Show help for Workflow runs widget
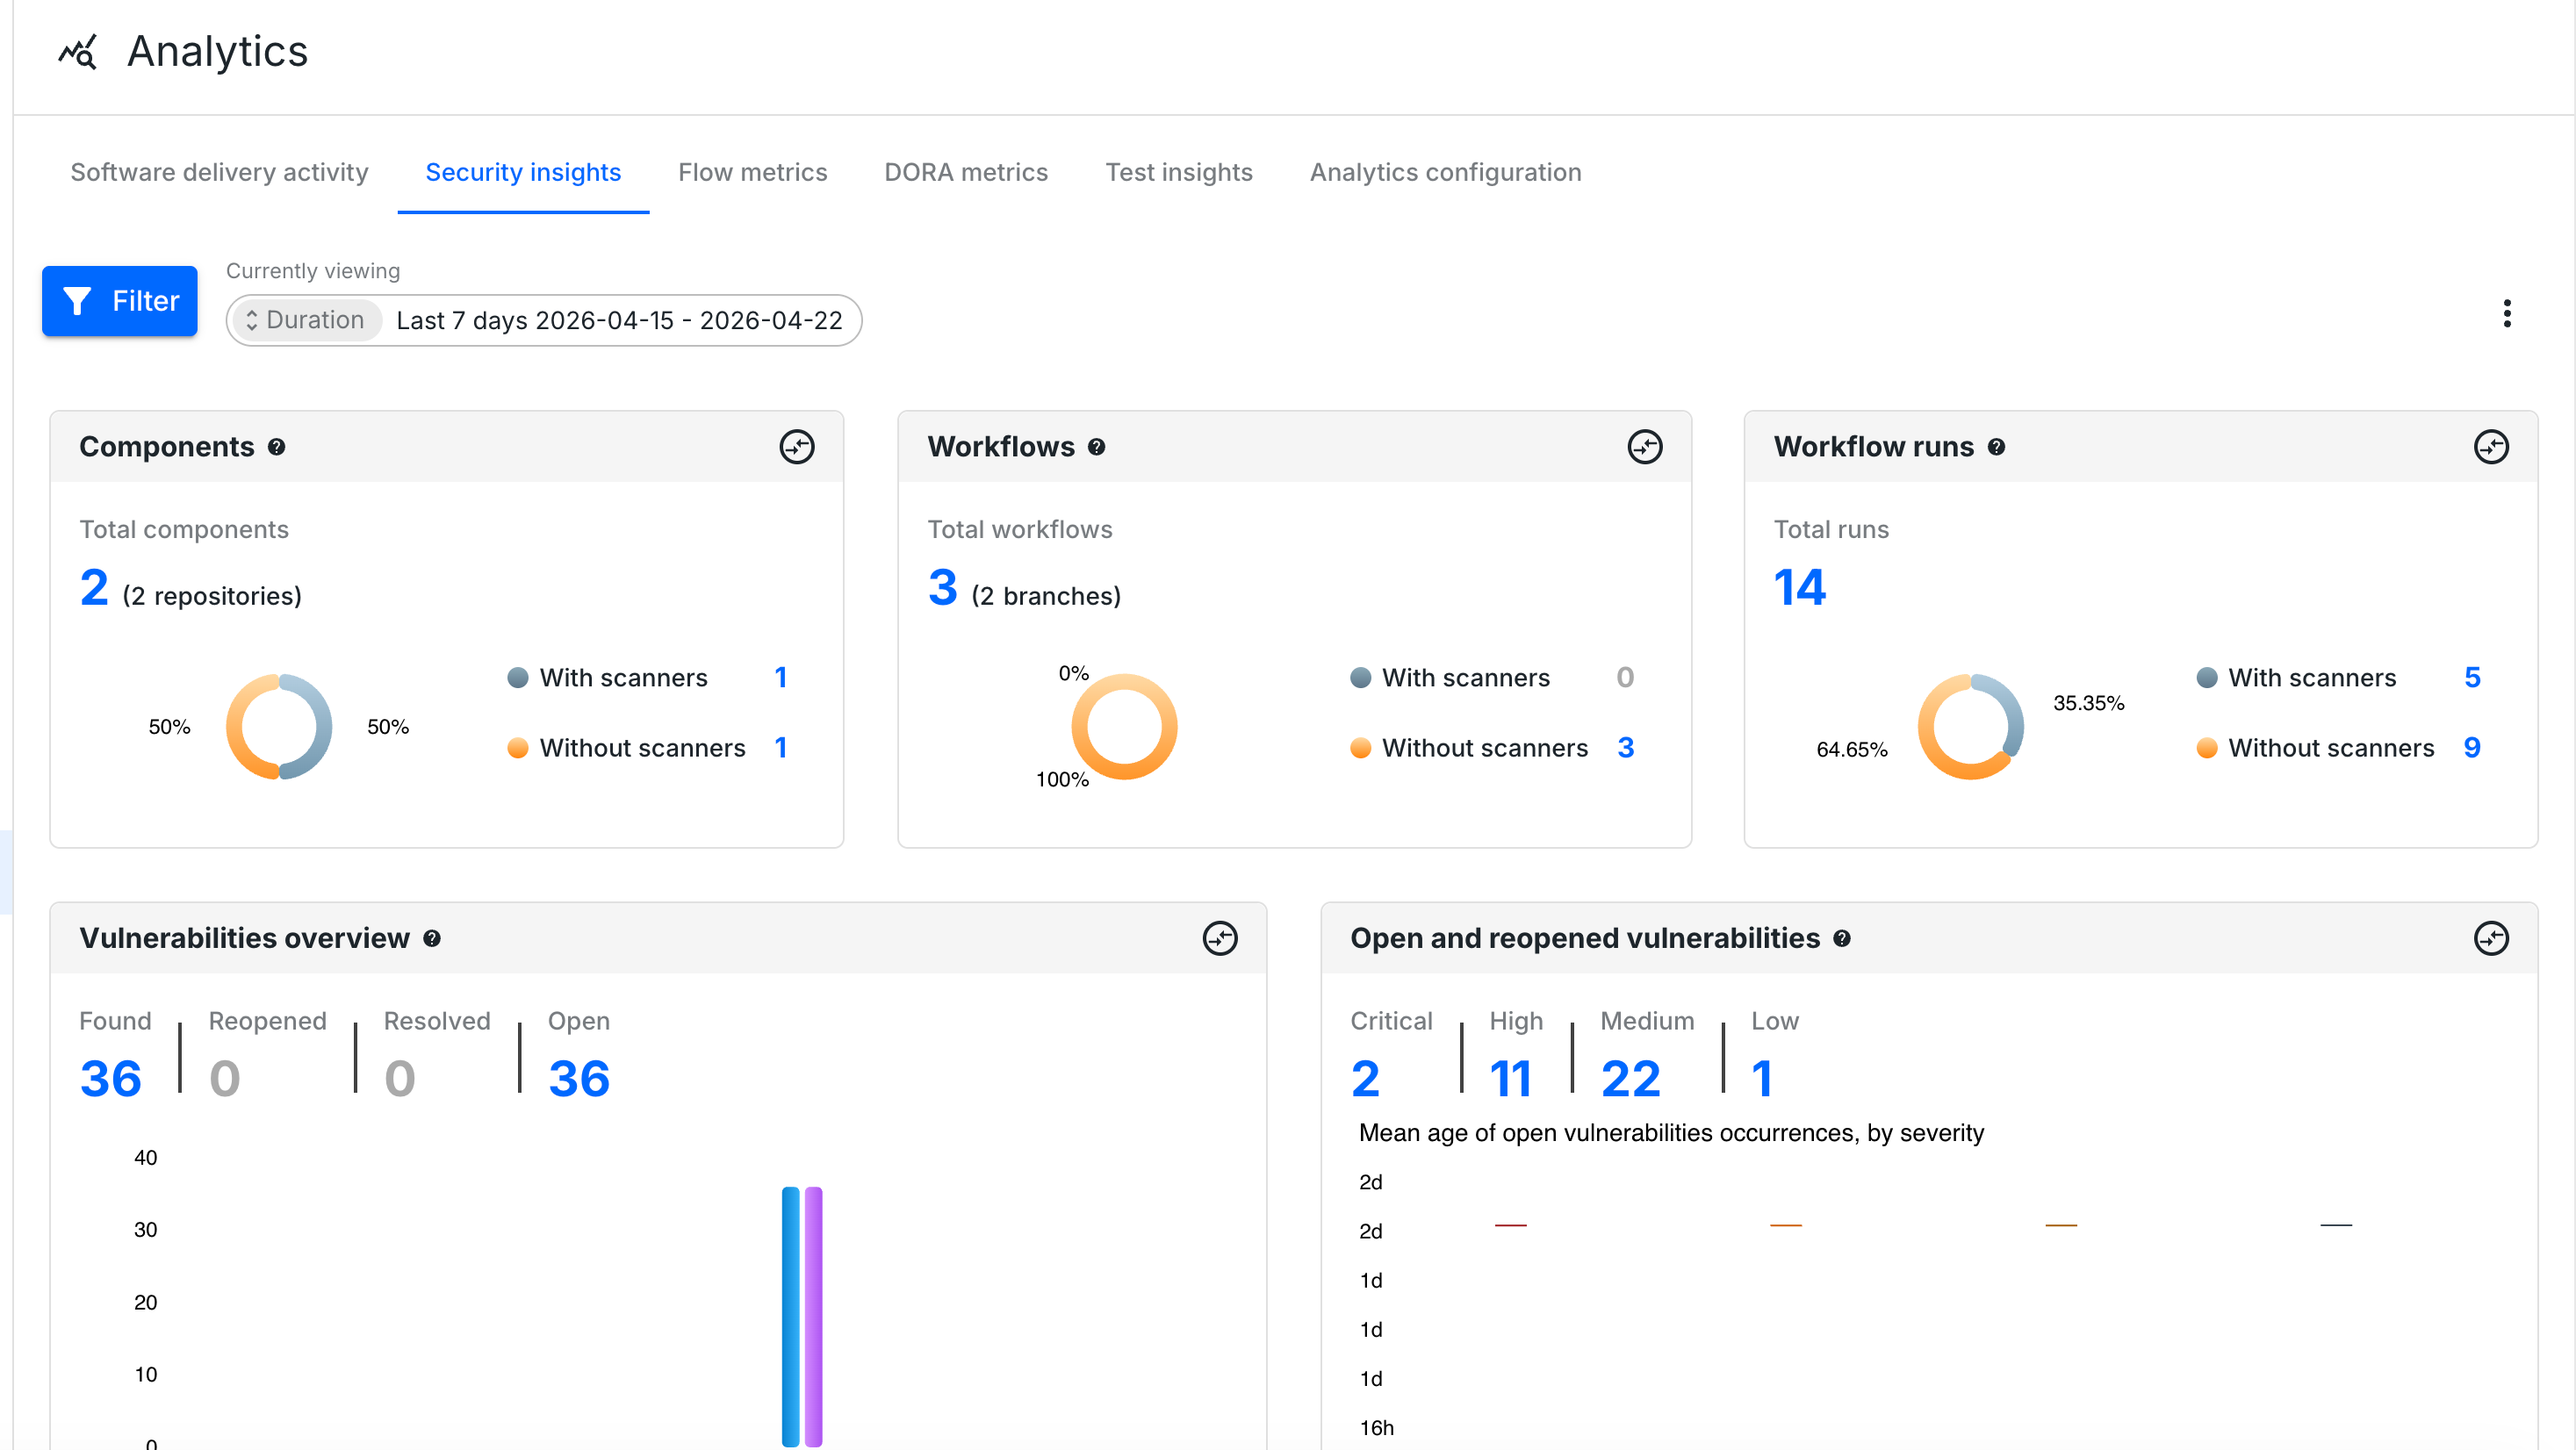This screenshot has width=2576, height=1450. click(x=1996, y=447)
